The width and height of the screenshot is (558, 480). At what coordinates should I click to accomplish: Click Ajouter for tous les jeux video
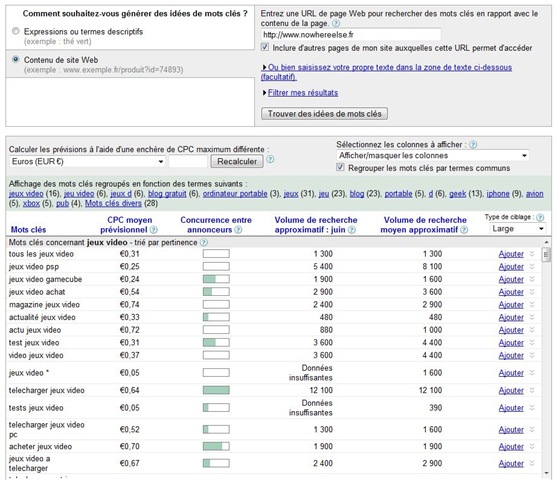(511, 254)
